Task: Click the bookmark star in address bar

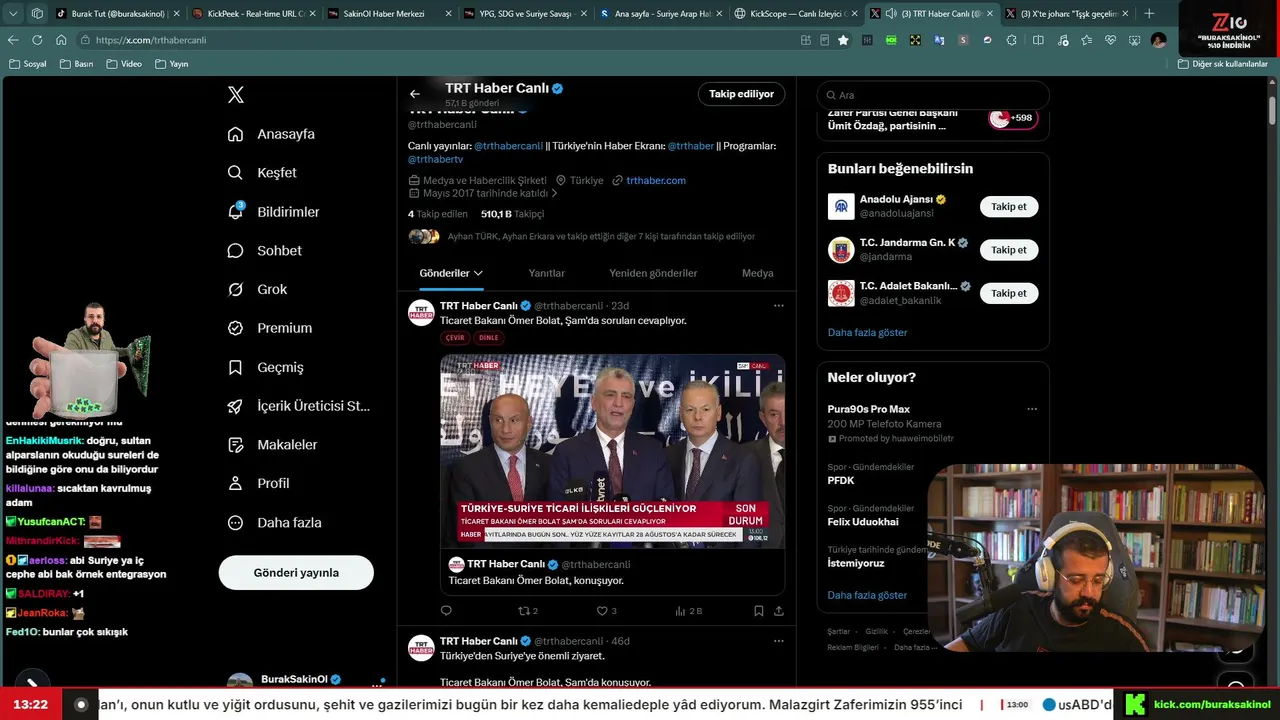Action: (x=843, y=40)
